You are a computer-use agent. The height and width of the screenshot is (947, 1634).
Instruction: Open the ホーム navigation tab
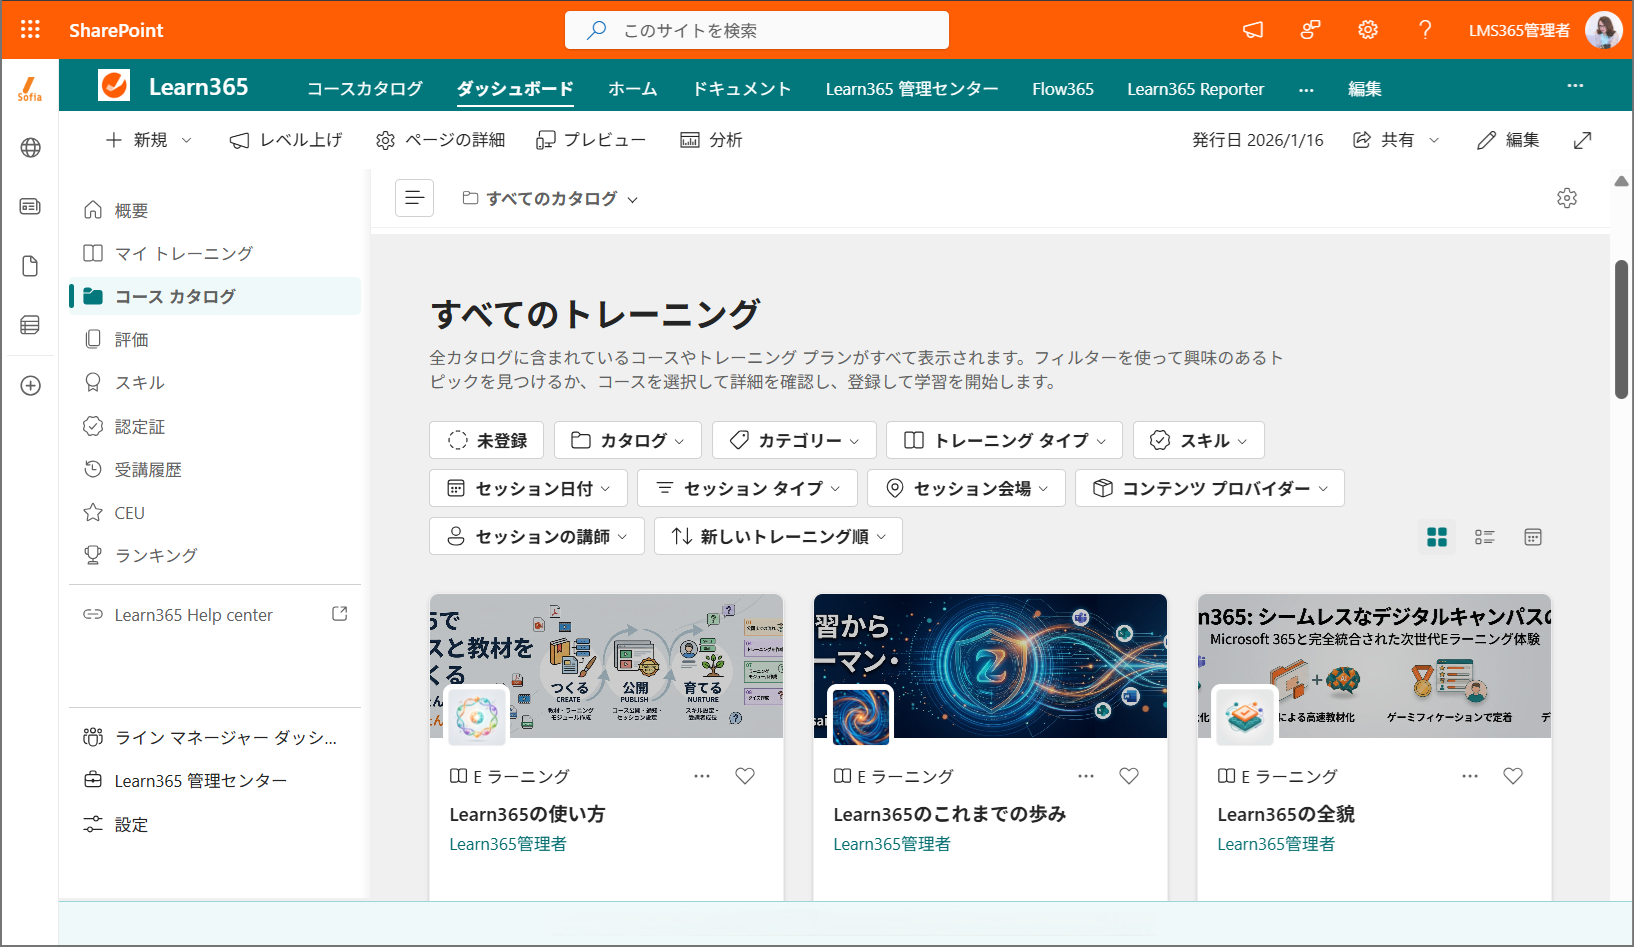[633, 89]
